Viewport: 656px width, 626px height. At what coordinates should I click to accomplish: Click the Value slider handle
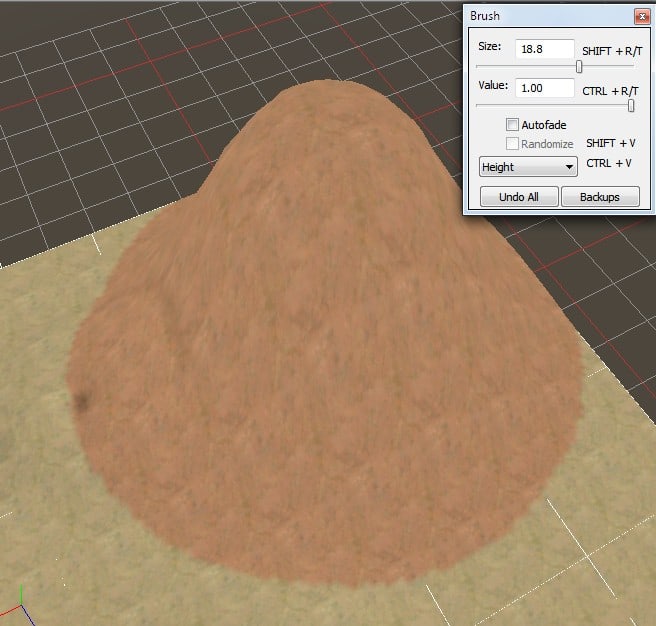click(x=631, y=106)
